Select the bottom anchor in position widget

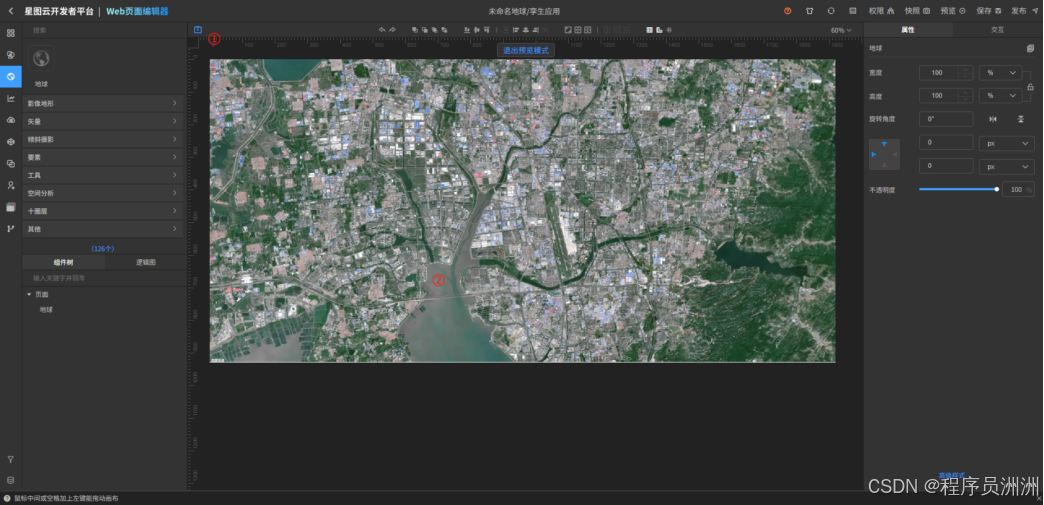pyautogui.click(x=884, y=165)
